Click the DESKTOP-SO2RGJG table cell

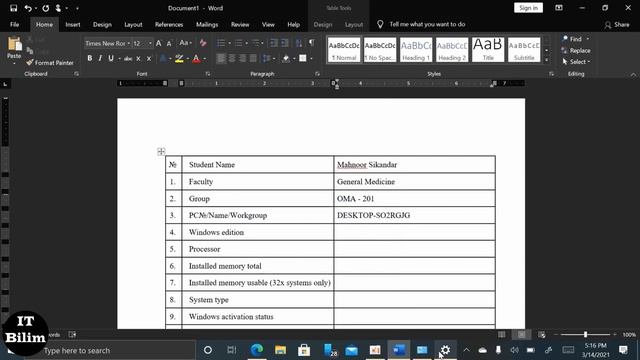[414, 215]
